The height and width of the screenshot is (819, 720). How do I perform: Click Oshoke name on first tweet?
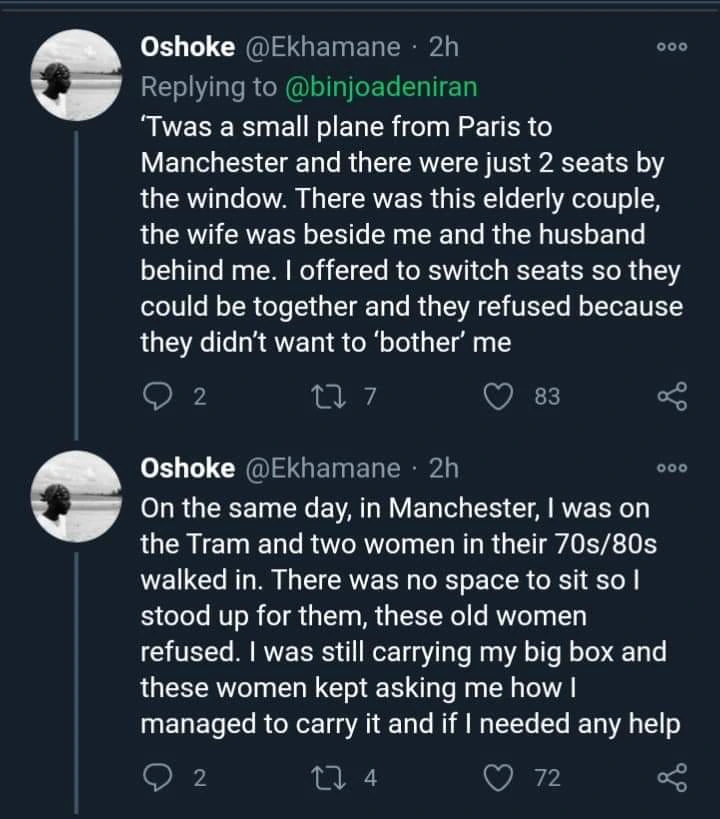tap(189, 47)
